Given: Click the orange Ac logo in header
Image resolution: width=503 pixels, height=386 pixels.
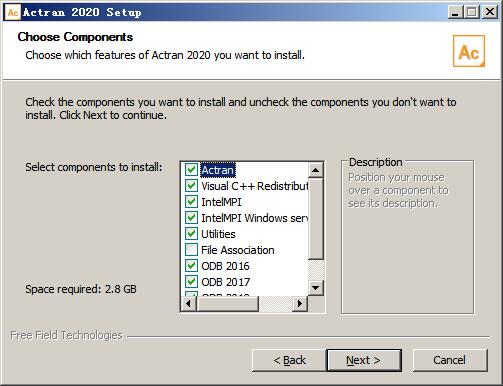Looking at the screenshot, I should (x=469, y=51).
